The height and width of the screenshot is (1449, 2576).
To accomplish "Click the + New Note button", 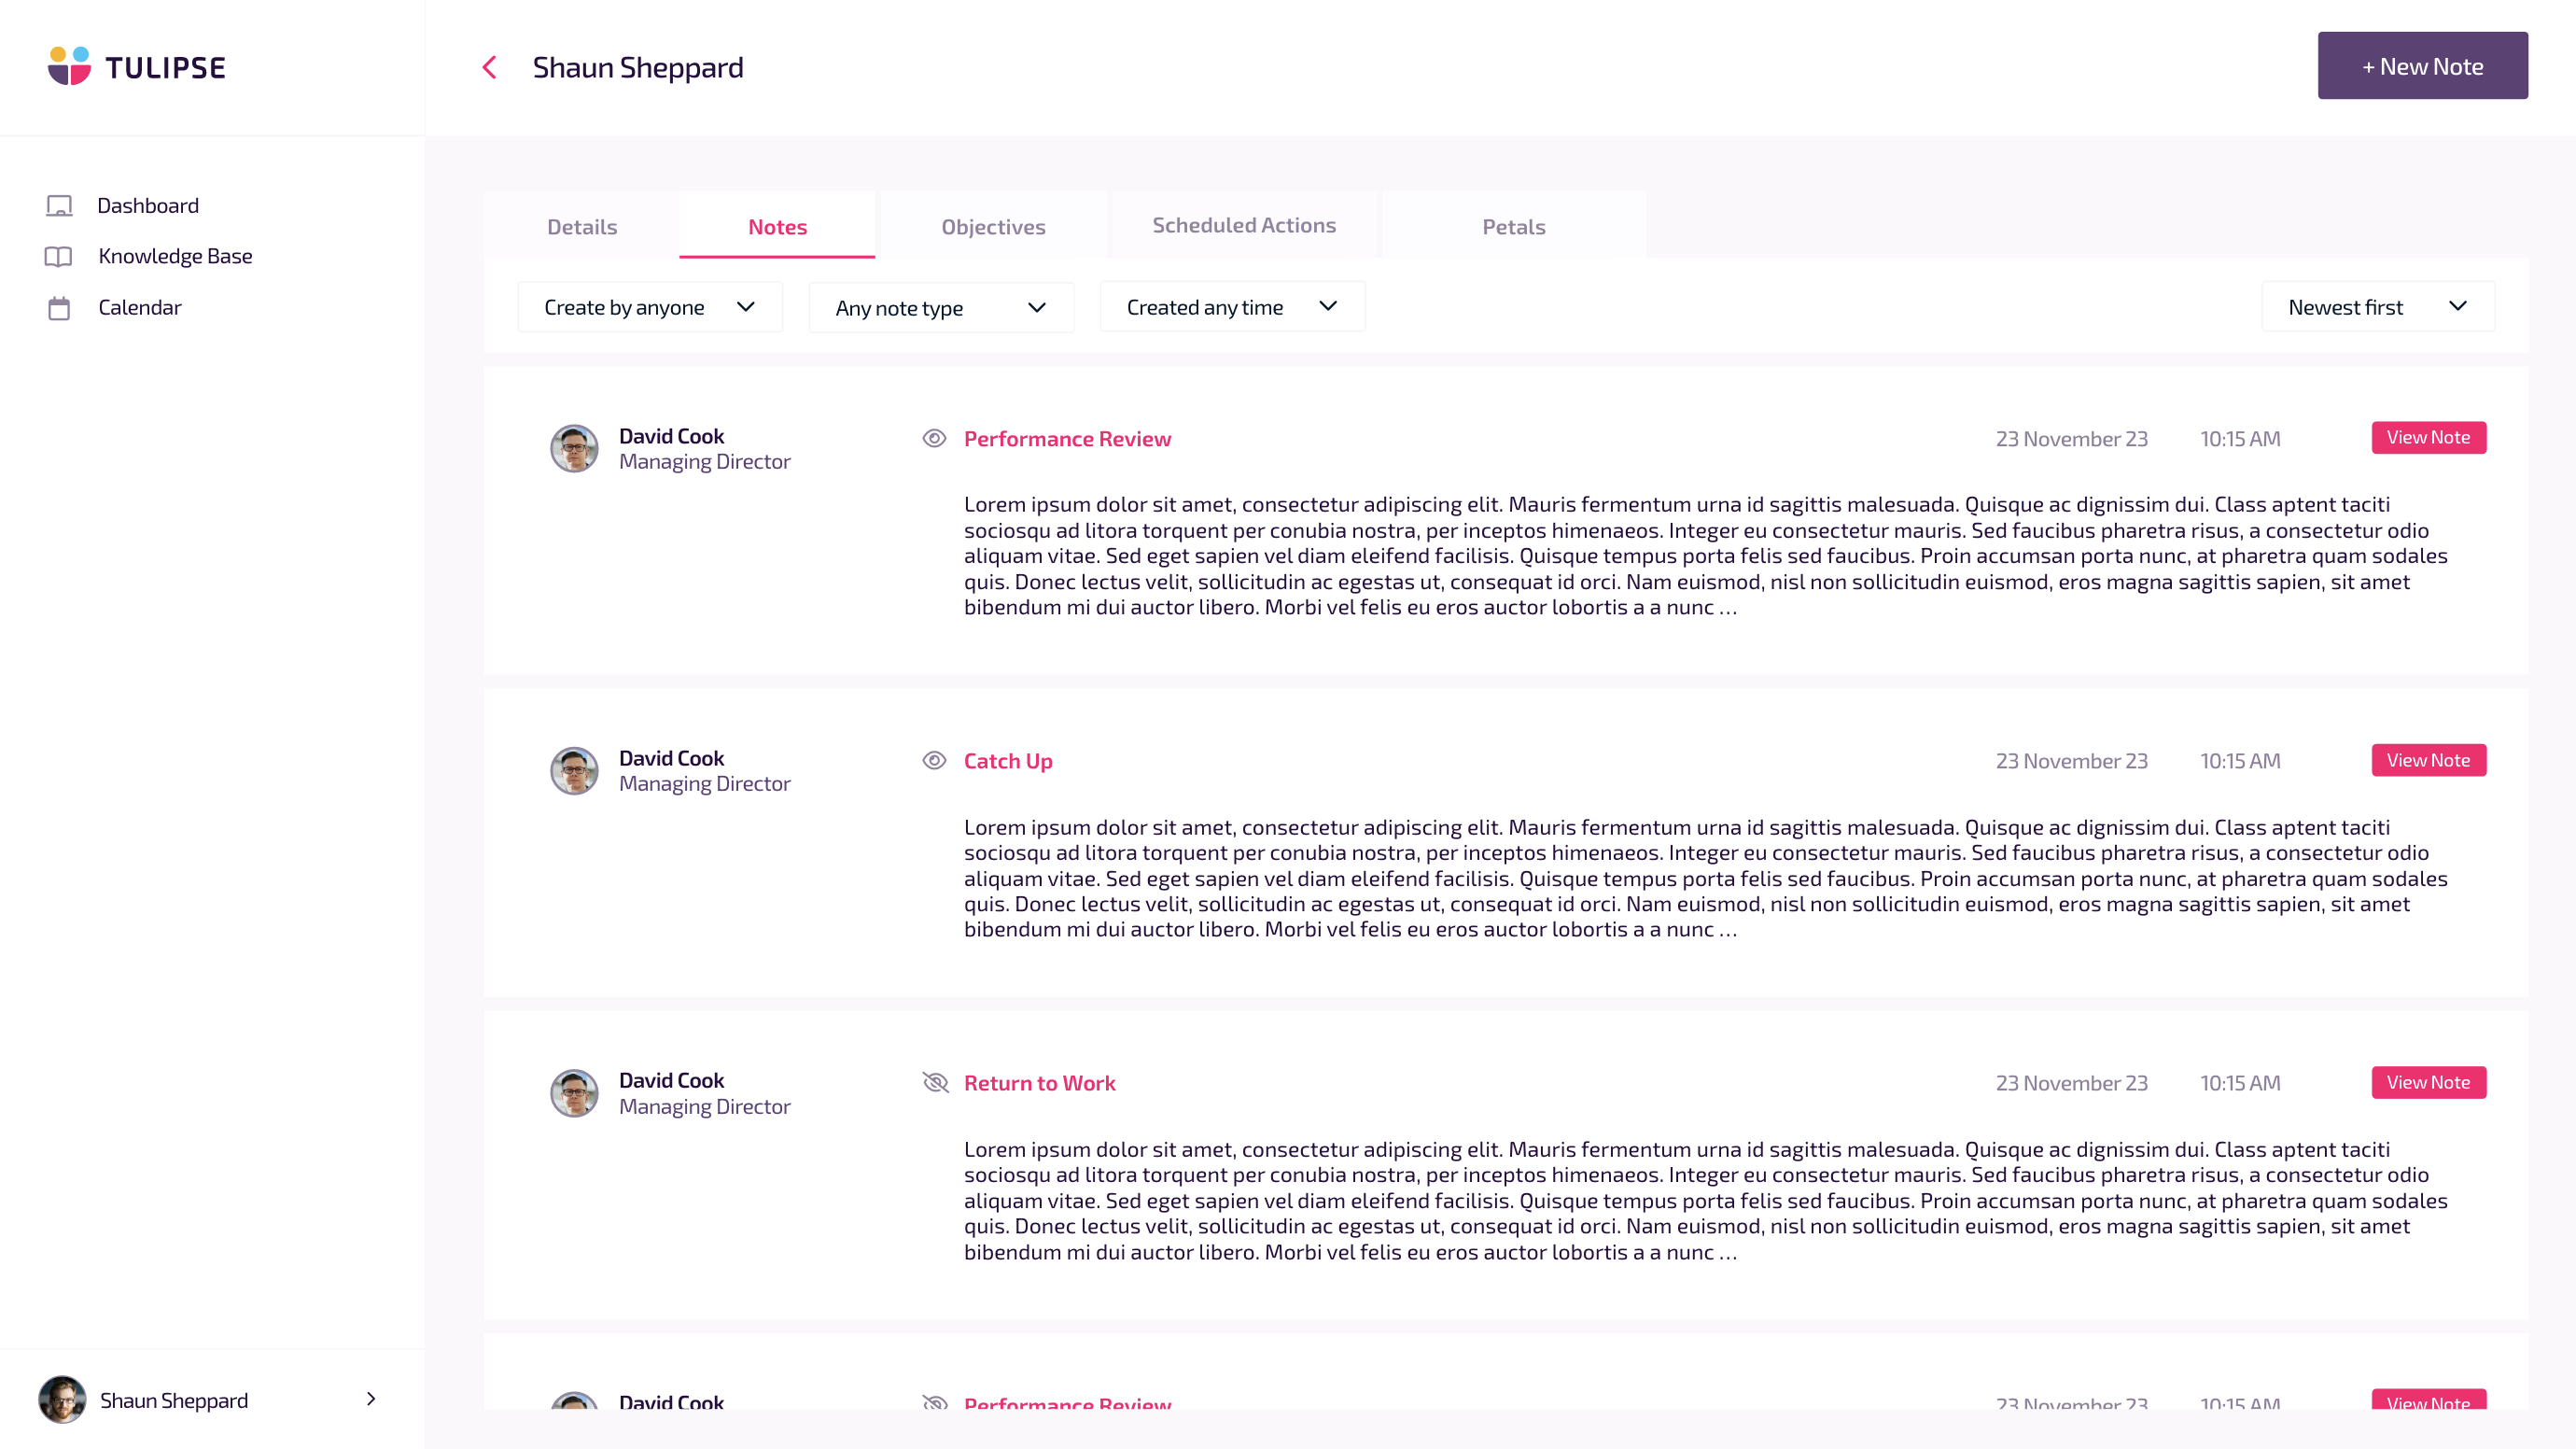I will [2422, 66].
